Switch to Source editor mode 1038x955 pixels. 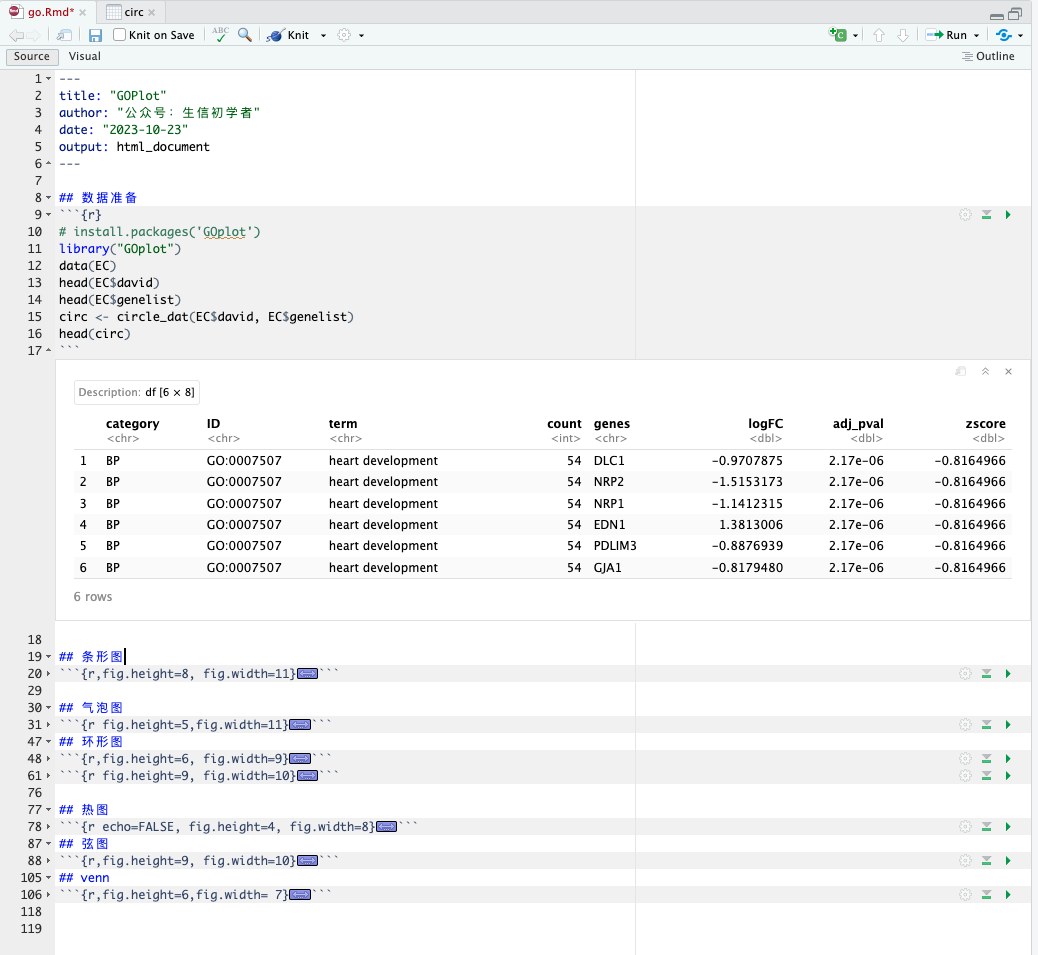[x=32, y=57]
